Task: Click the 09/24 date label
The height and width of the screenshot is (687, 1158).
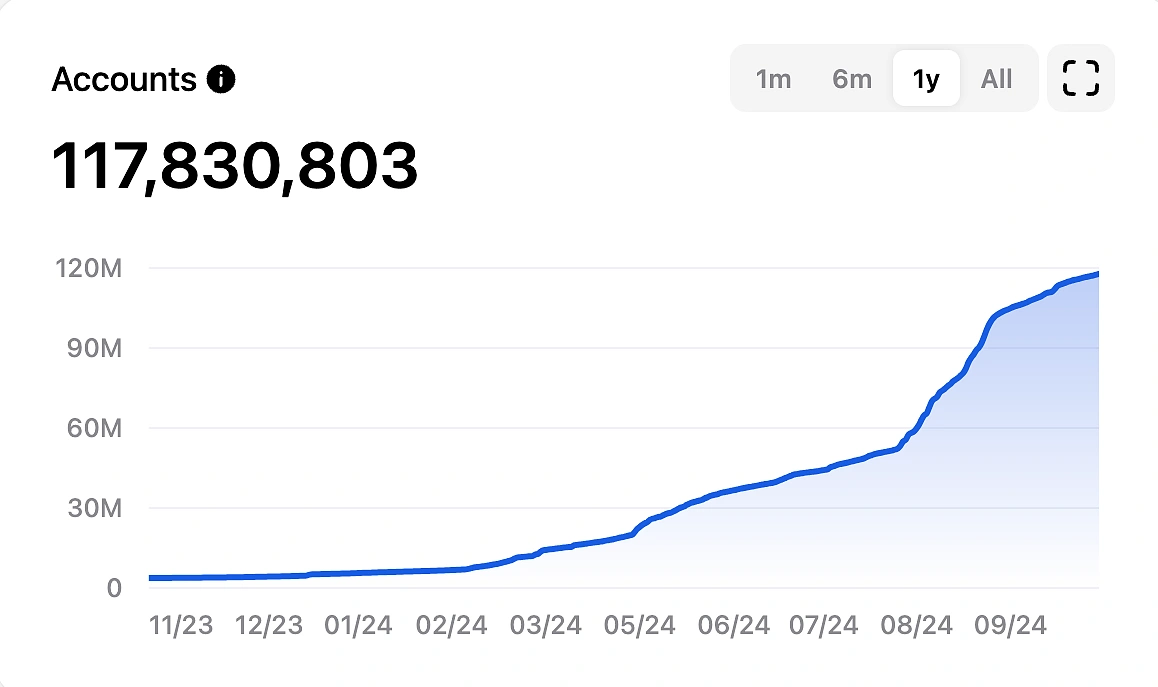Action: [1011, 626]
